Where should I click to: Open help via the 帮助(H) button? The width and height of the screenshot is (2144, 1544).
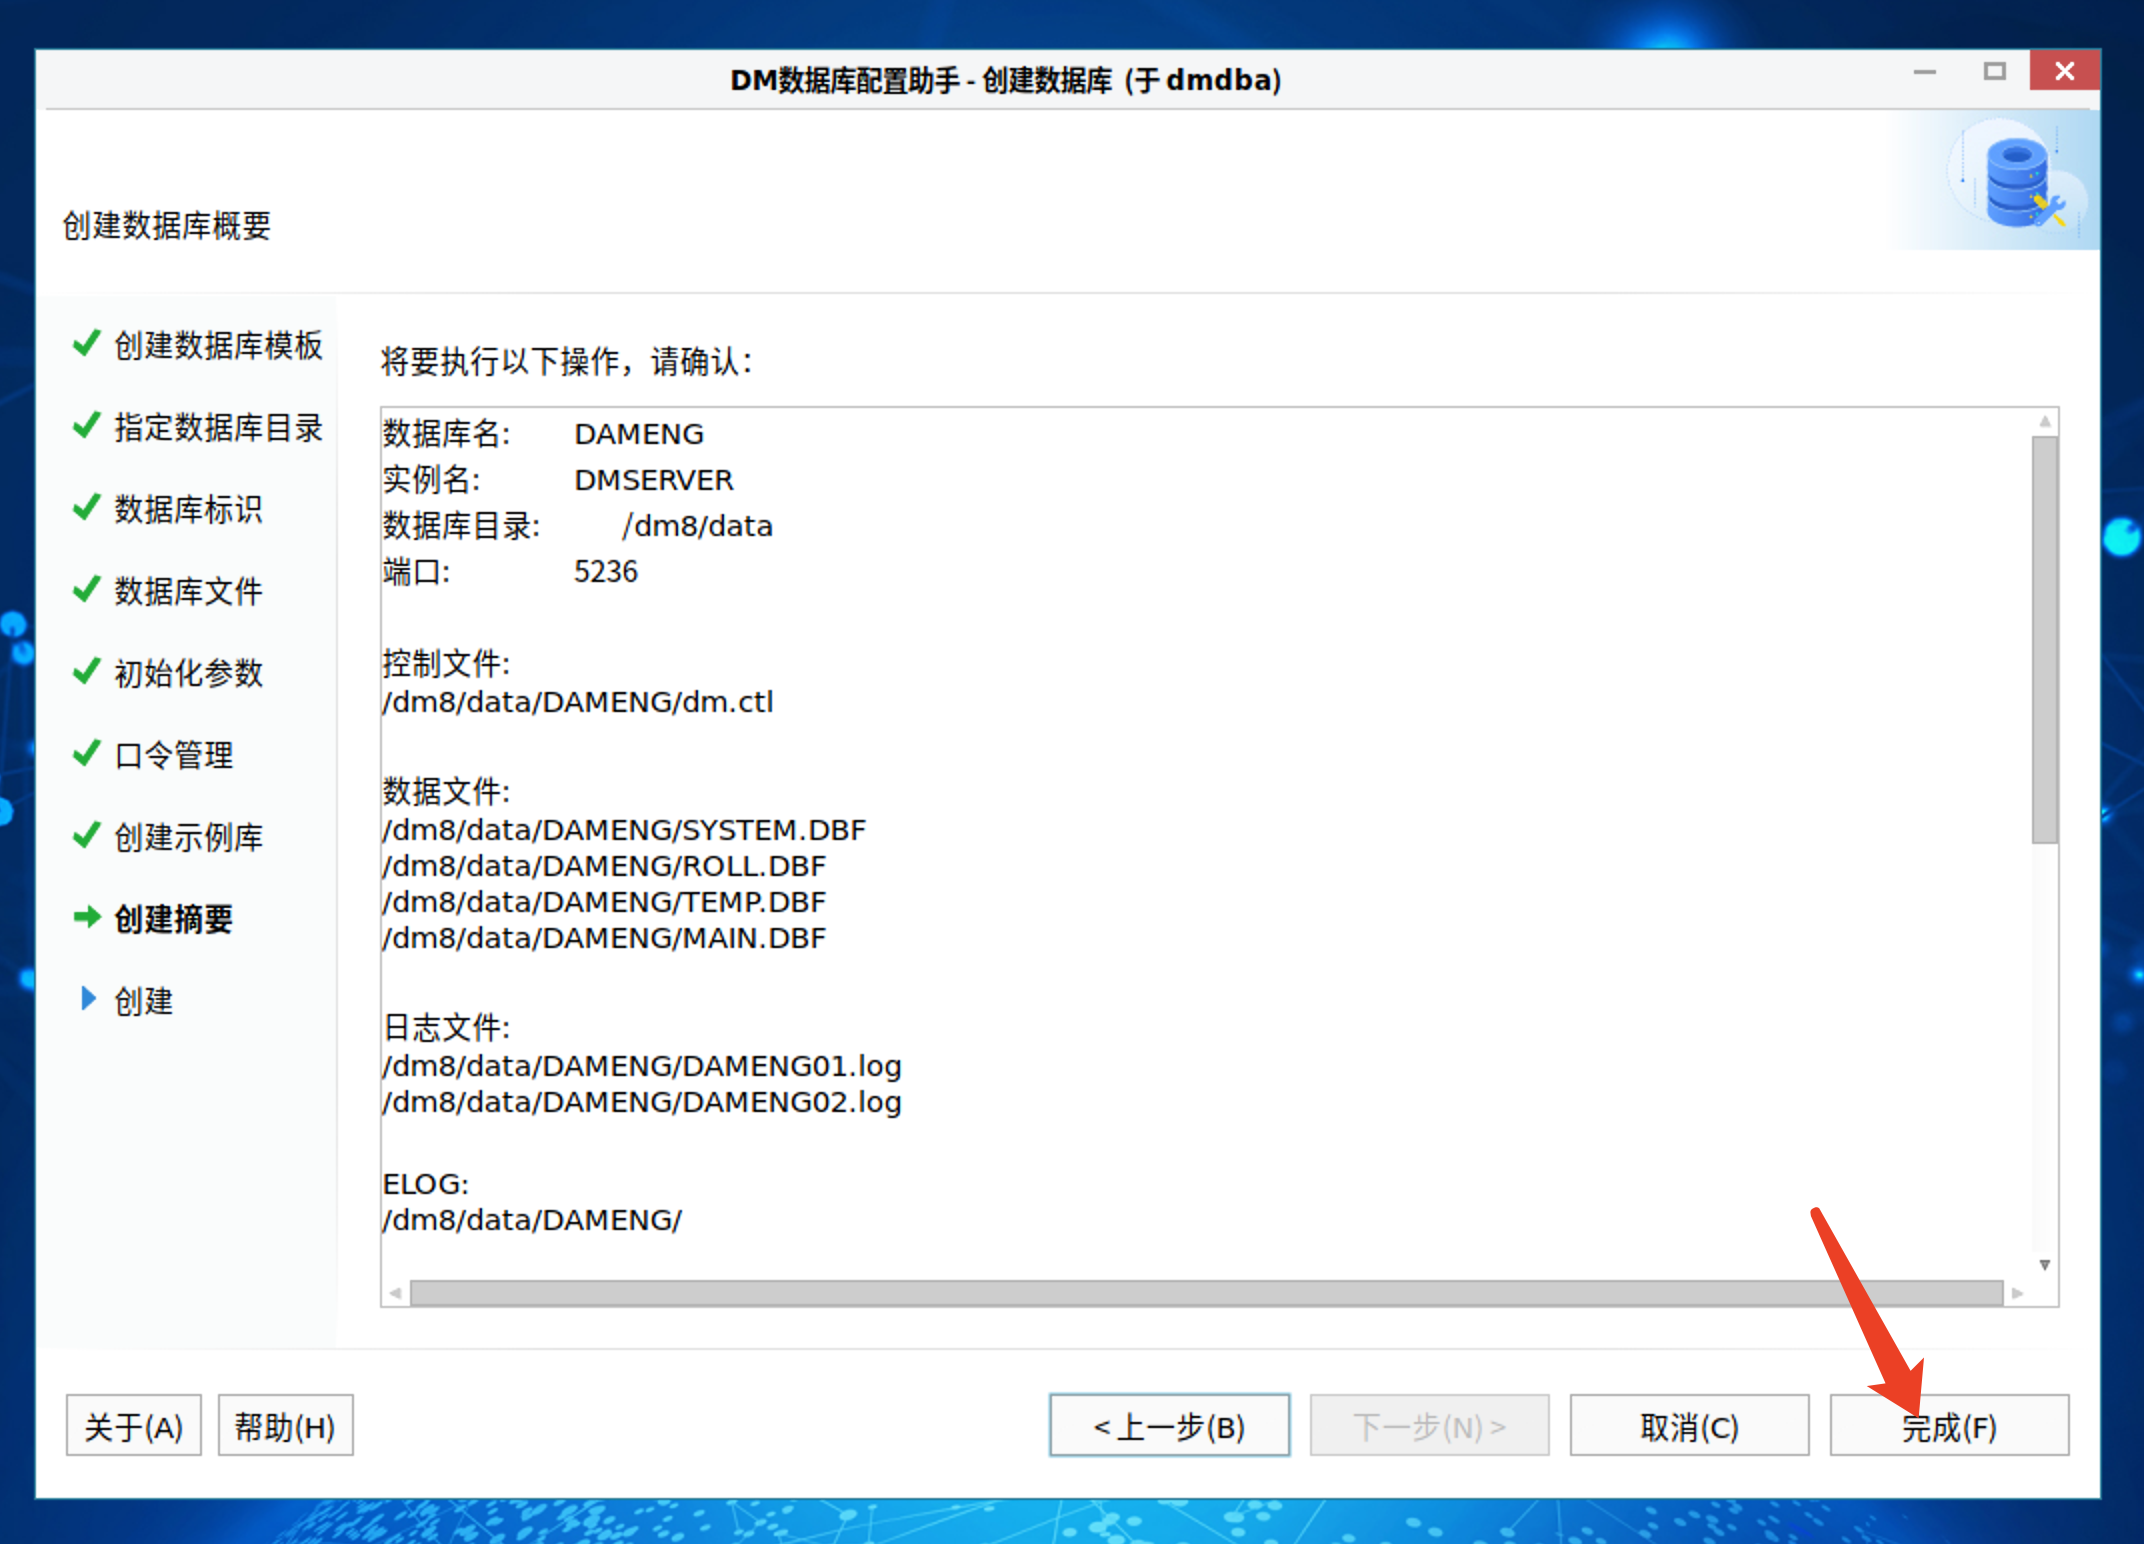[x=285, y=1425]
